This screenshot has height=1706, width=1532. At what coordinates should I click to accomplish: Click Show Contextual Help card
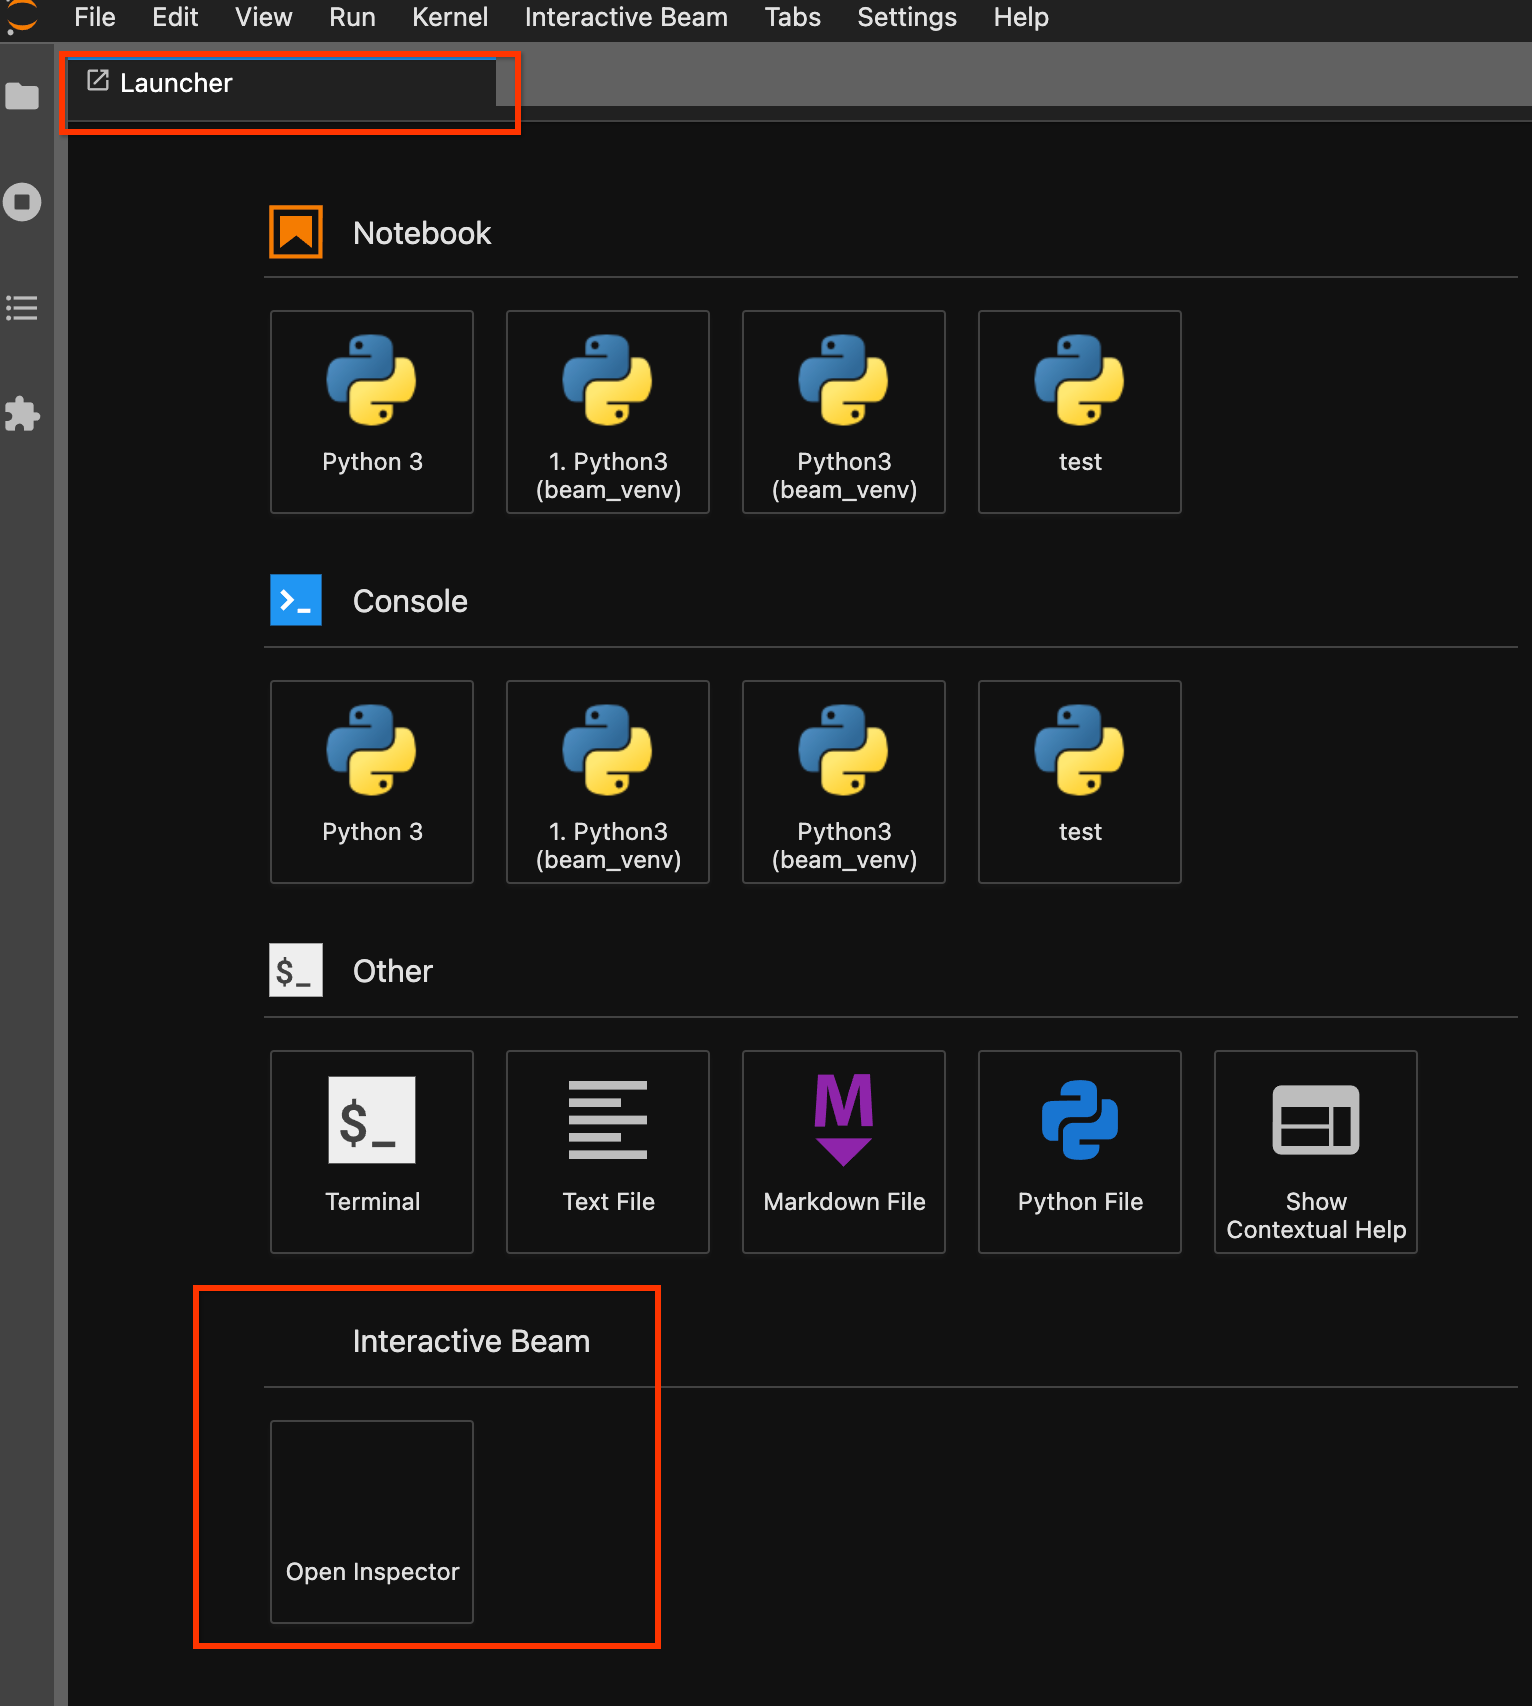1316,1152
